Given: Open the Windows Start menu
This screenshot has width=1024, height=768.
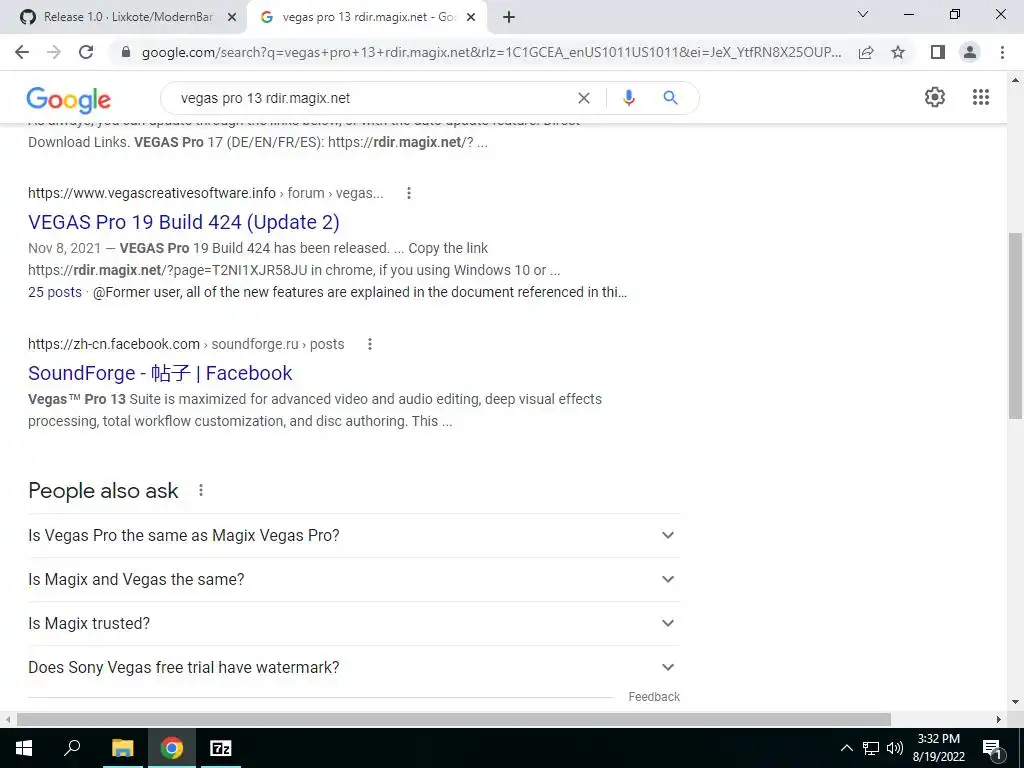Looking at the screenshot, I should [x=24, y=748].
